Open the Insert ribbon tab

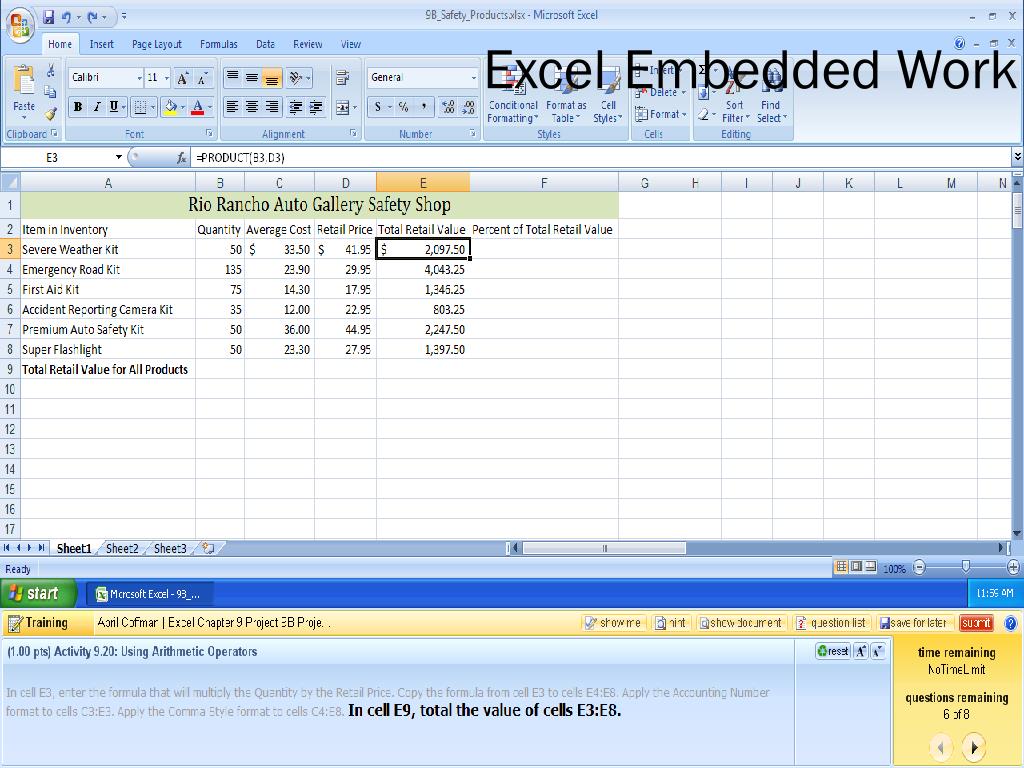click(101, 44)
